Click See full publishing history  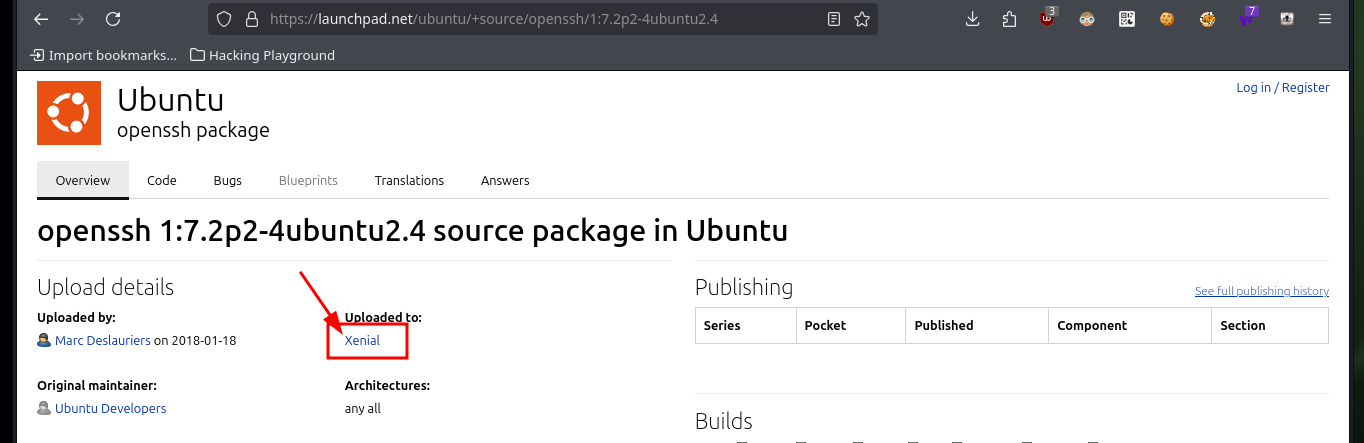coord(1262,291)
